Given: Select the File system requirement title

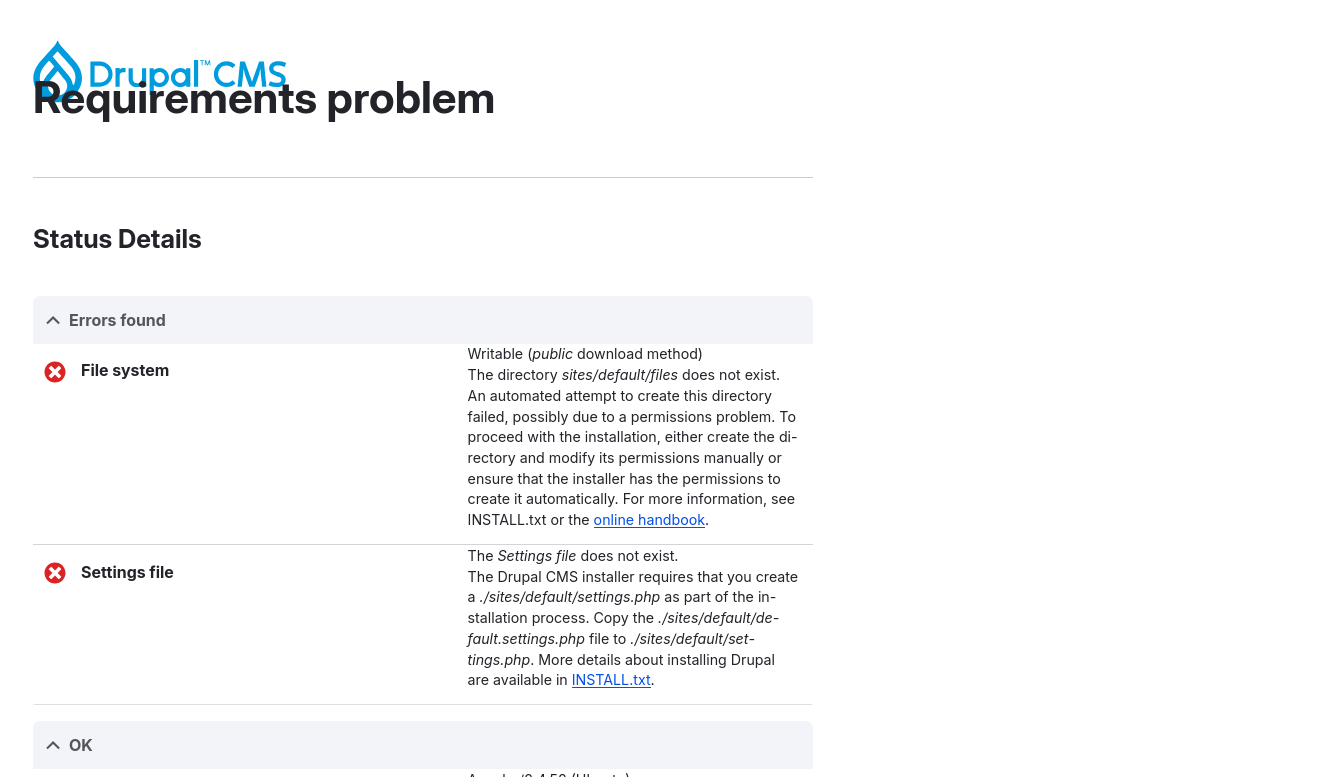Looking at the screenshot, I should pos(125,370).
